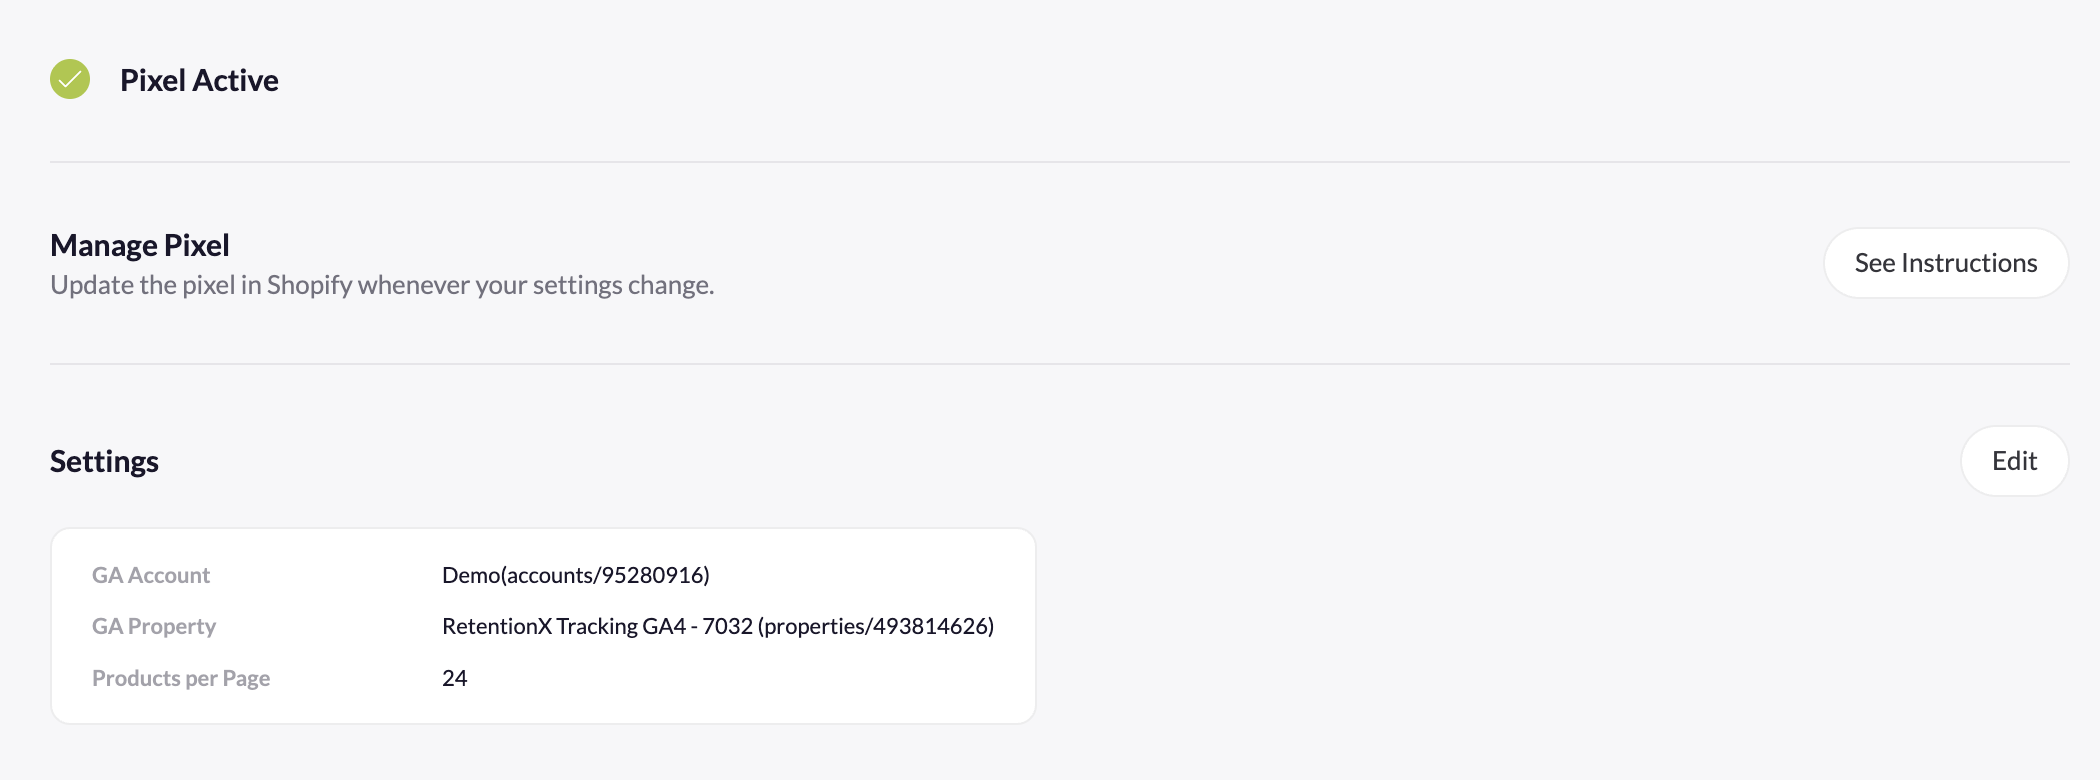Click the accounts/95280916 ID text
2100x780 pixels.
605,575
